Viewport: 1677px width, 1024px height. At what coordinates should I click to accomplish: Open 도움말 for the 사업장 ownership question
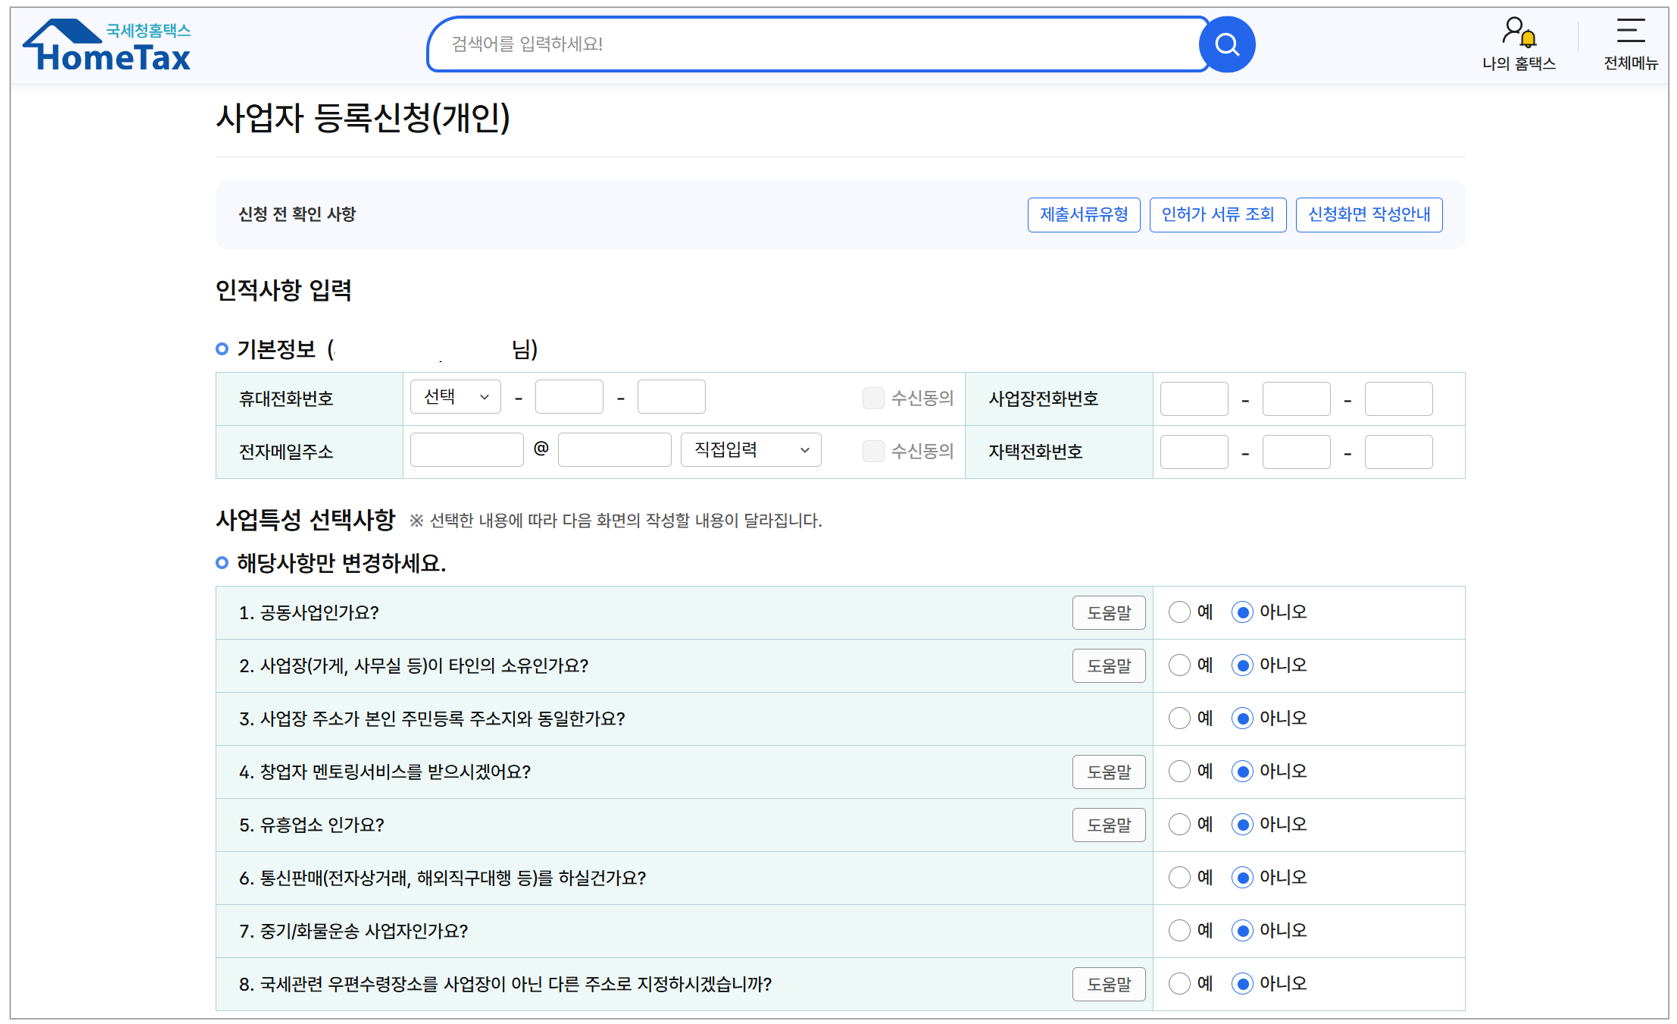coord(1108,665)
